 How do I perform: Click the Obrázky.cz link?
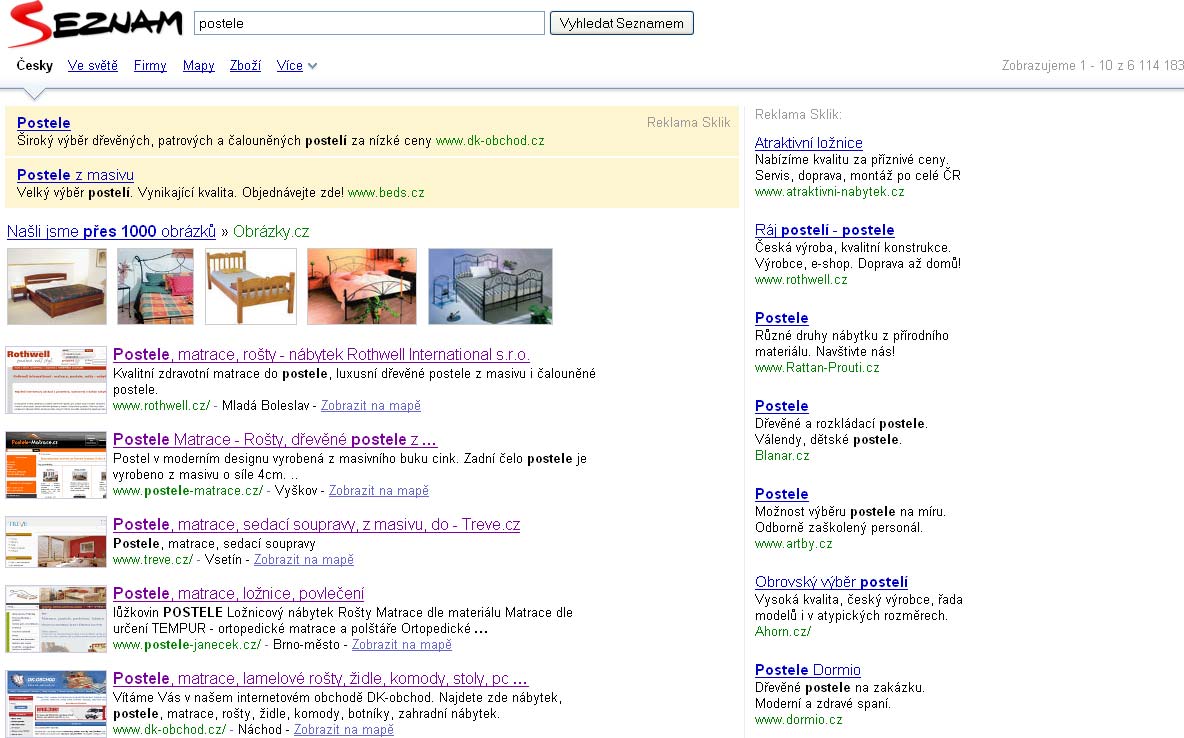tap(271, 232)
